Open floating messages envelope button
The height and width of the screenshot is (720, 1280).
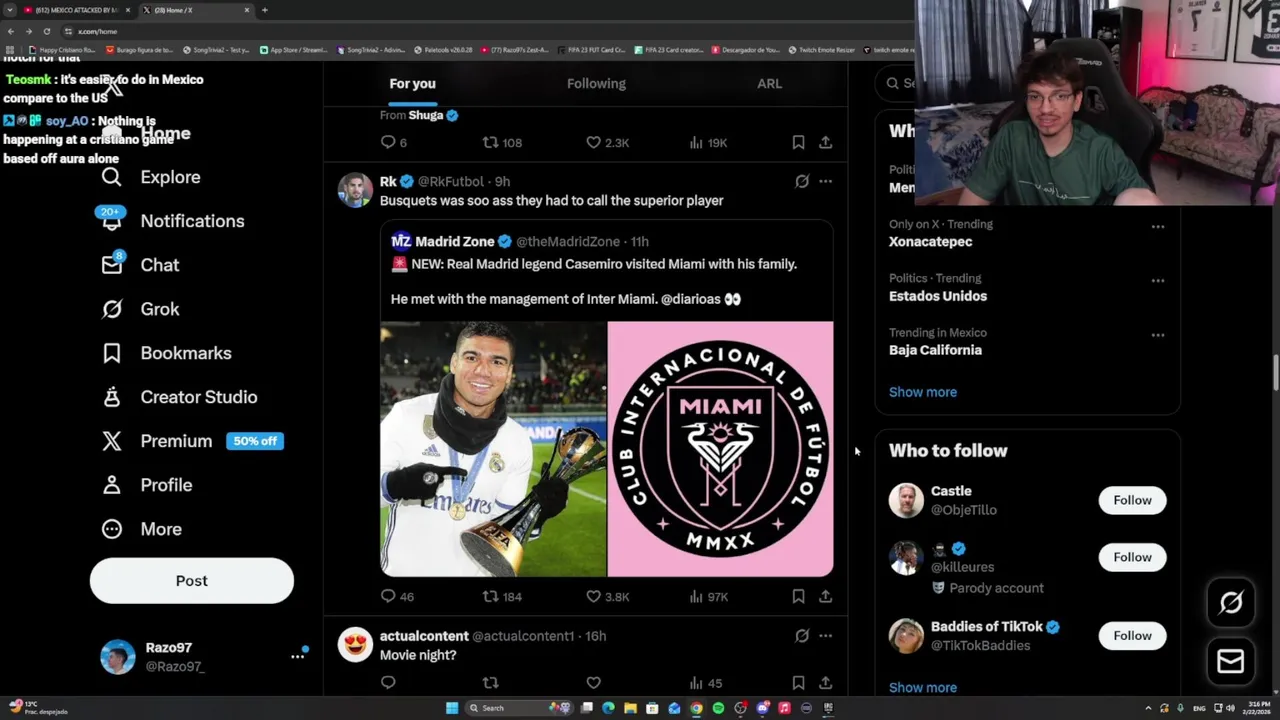(1231, 661)
